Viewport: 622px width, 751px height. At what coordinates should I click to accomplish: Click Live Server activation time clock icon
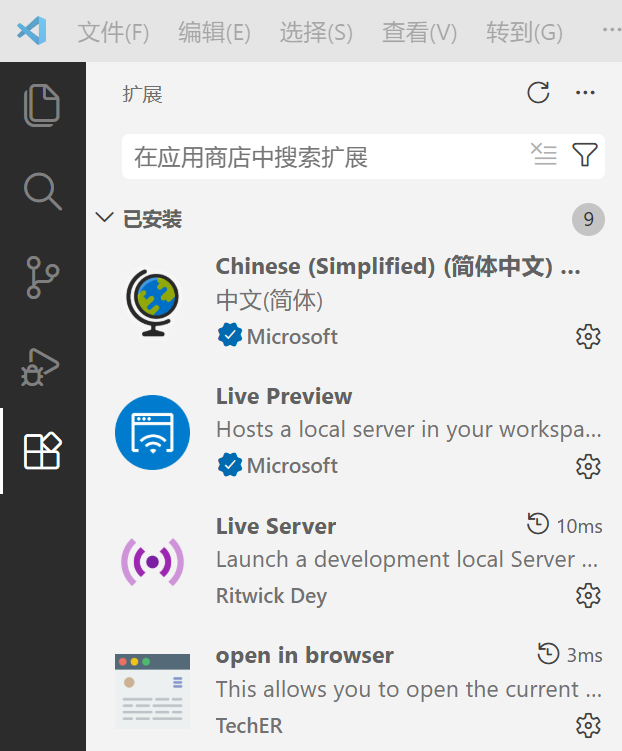pyautogui.click(x=538, y=523)
